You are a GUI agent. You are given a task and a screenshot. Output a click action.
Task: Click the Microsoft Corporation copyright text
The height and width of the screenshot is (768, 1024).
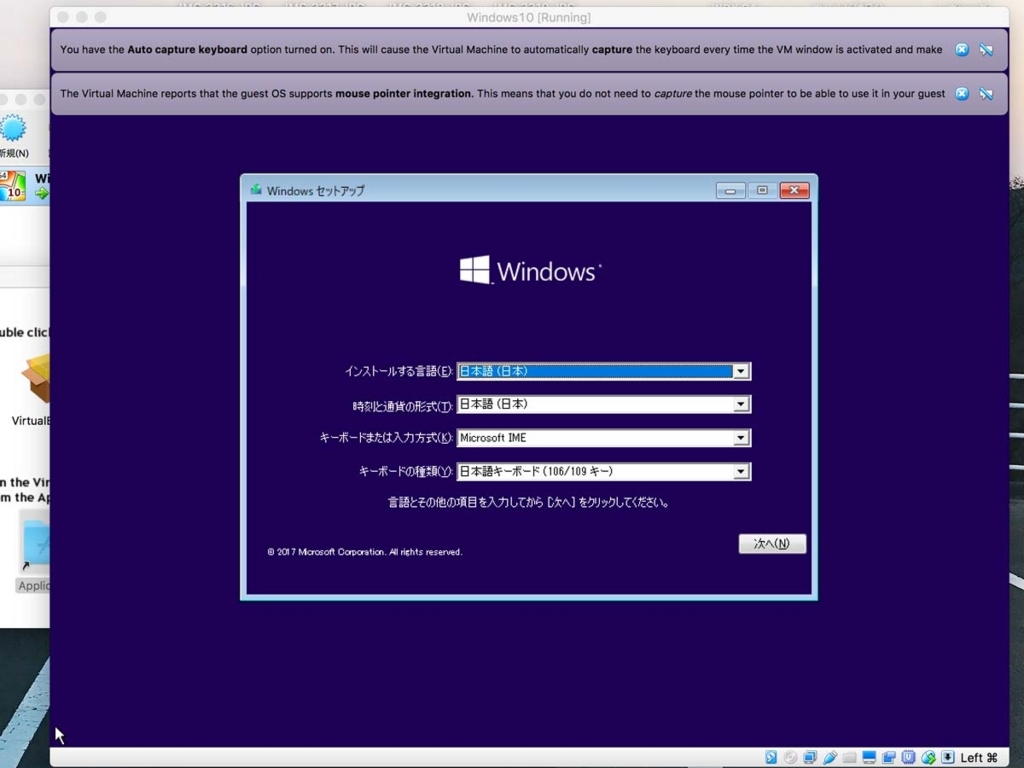coord(364,552)
